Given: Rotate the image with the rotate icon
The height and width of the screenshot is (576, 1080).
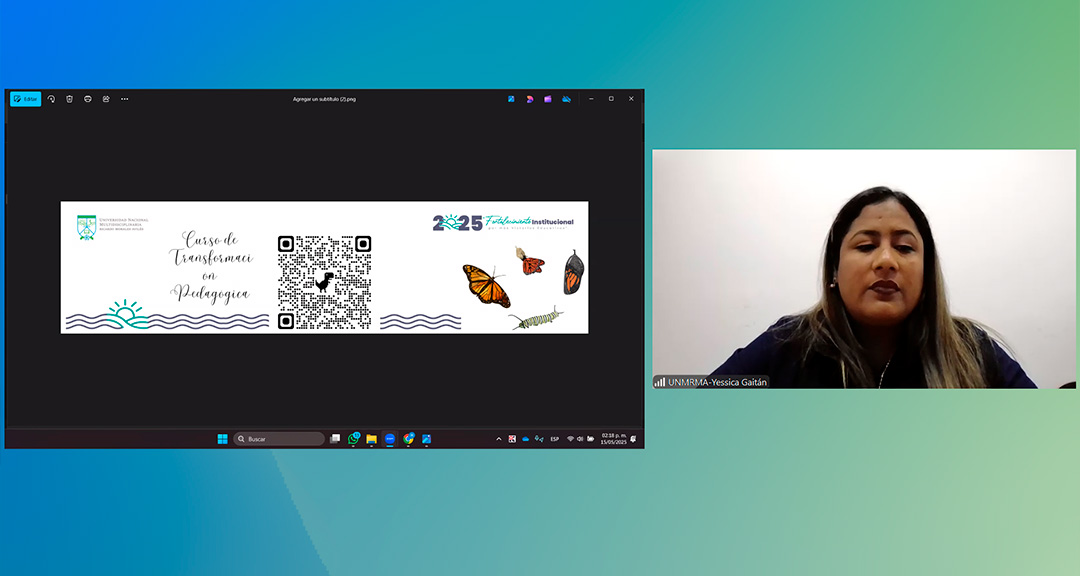Looking at the screenshot, I should (x=51, y=99).
